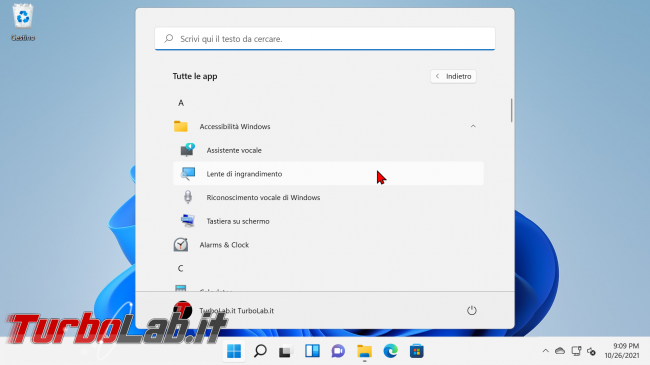Open File Explorer on taskbar
Viewport: 650px width, 365px height.
click(364, 351)
